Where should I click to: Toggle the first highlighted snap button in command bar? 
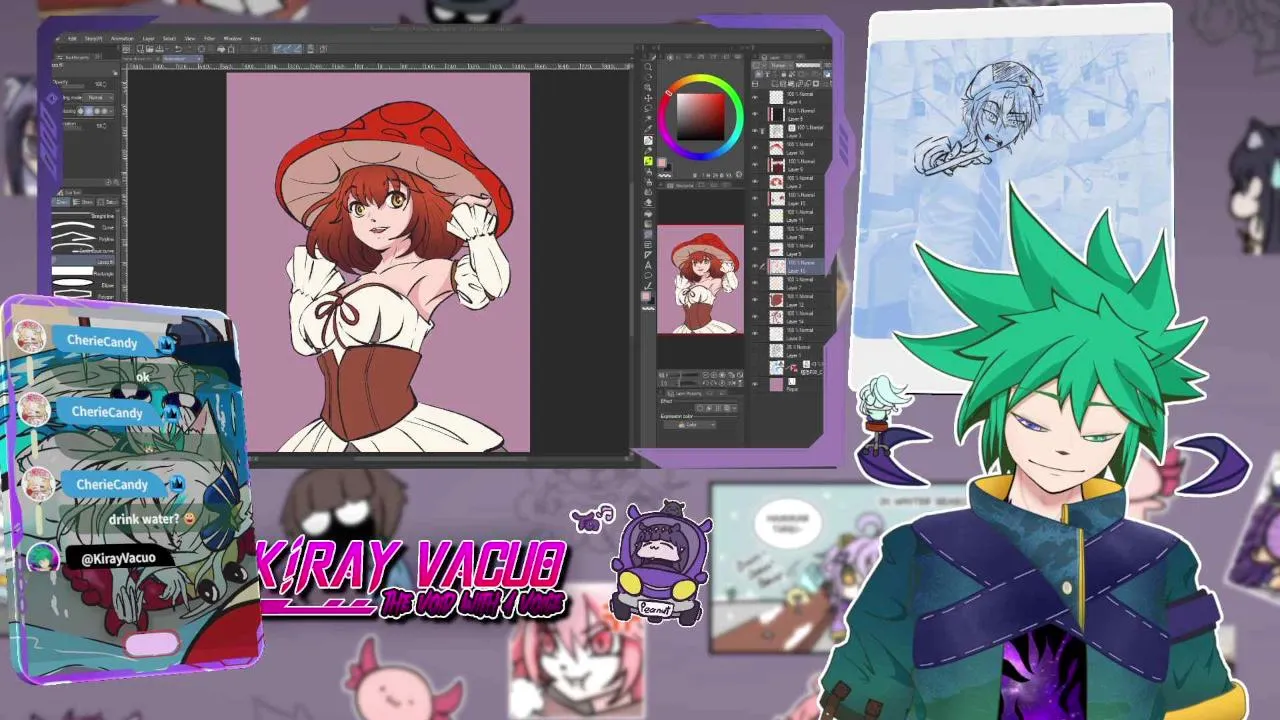click(x=277, y=49)
